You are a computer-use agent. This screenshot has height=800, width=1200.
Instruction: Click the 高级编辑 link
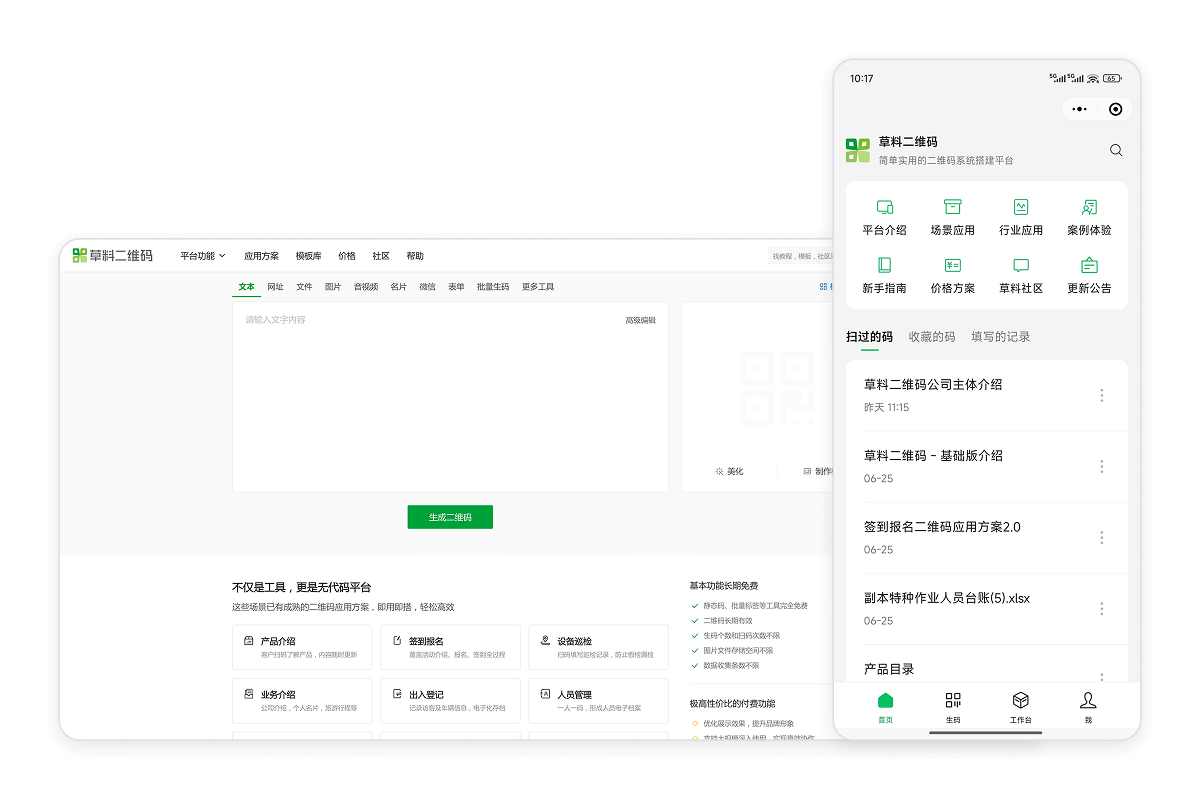640,320
